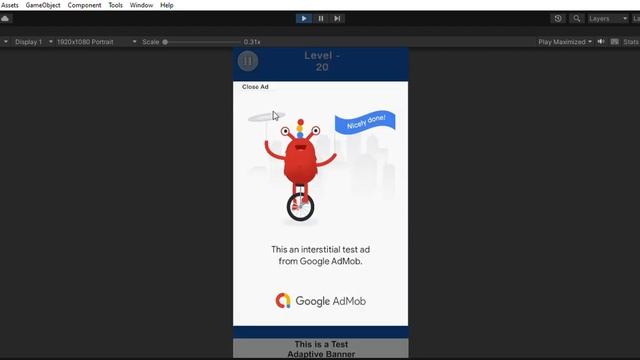The height and width of the screenshot is (360, 640).
Task: Open the Help menu
Action: (x=167, y=5)
